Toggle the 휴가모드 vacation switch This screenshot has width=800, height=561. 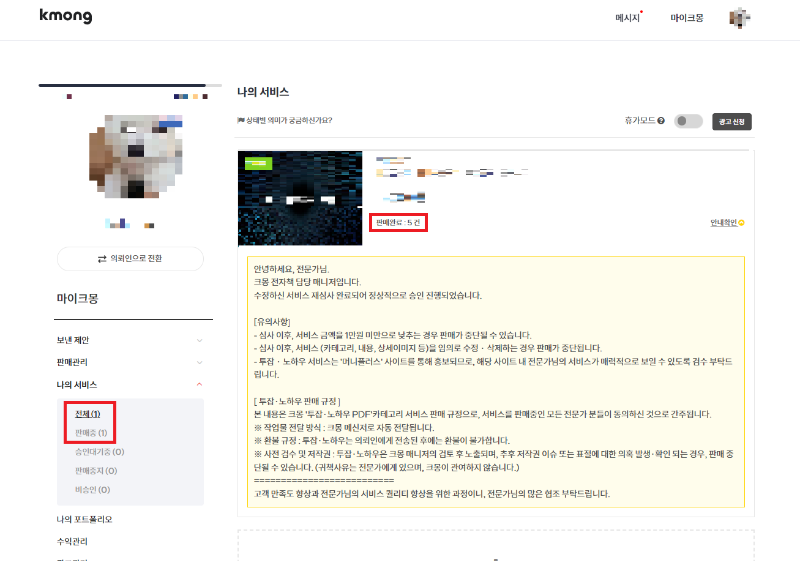(x=688, y=121)
